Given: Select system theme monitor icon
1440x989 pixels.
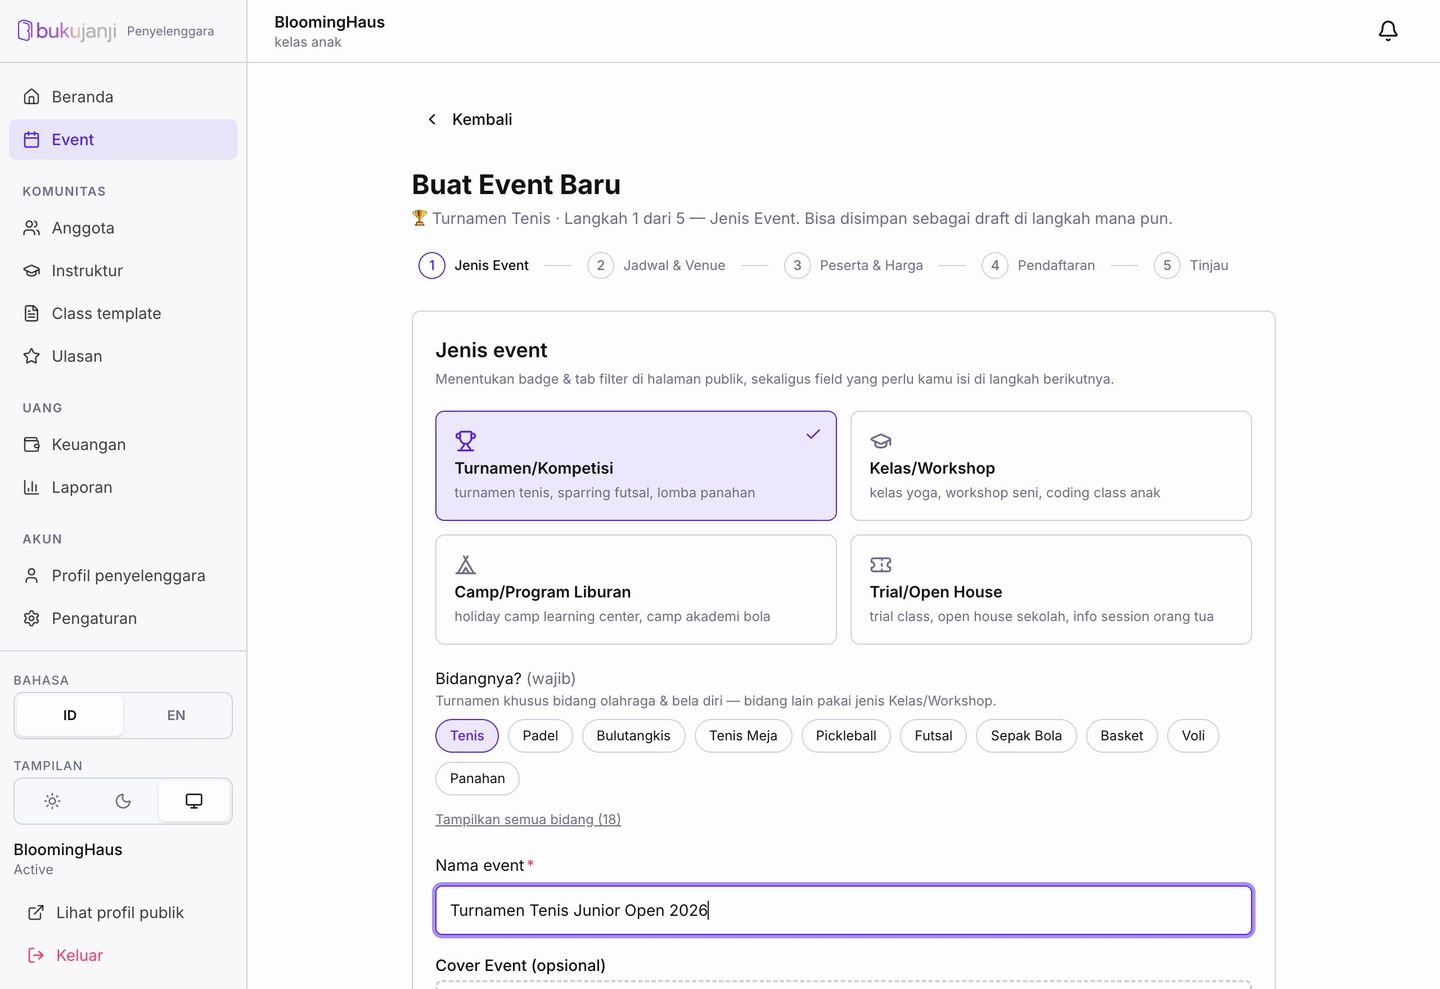Looking at the screenshot, I should (x=194, y=801).
